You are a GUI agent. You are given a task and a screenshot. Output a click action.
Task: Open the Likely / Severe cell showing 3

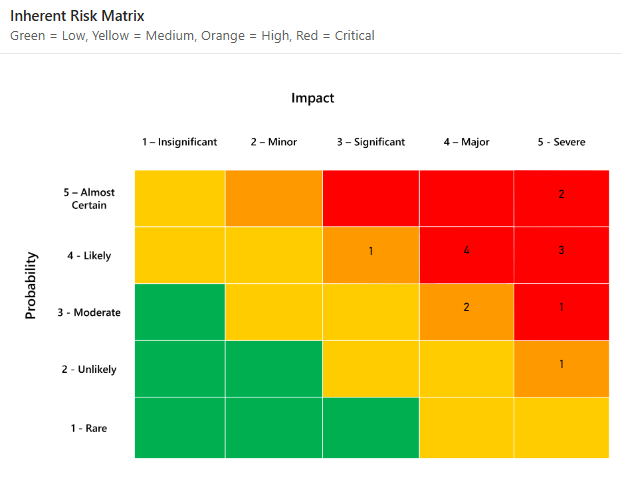pyautogui.click(x=561, y=255)
